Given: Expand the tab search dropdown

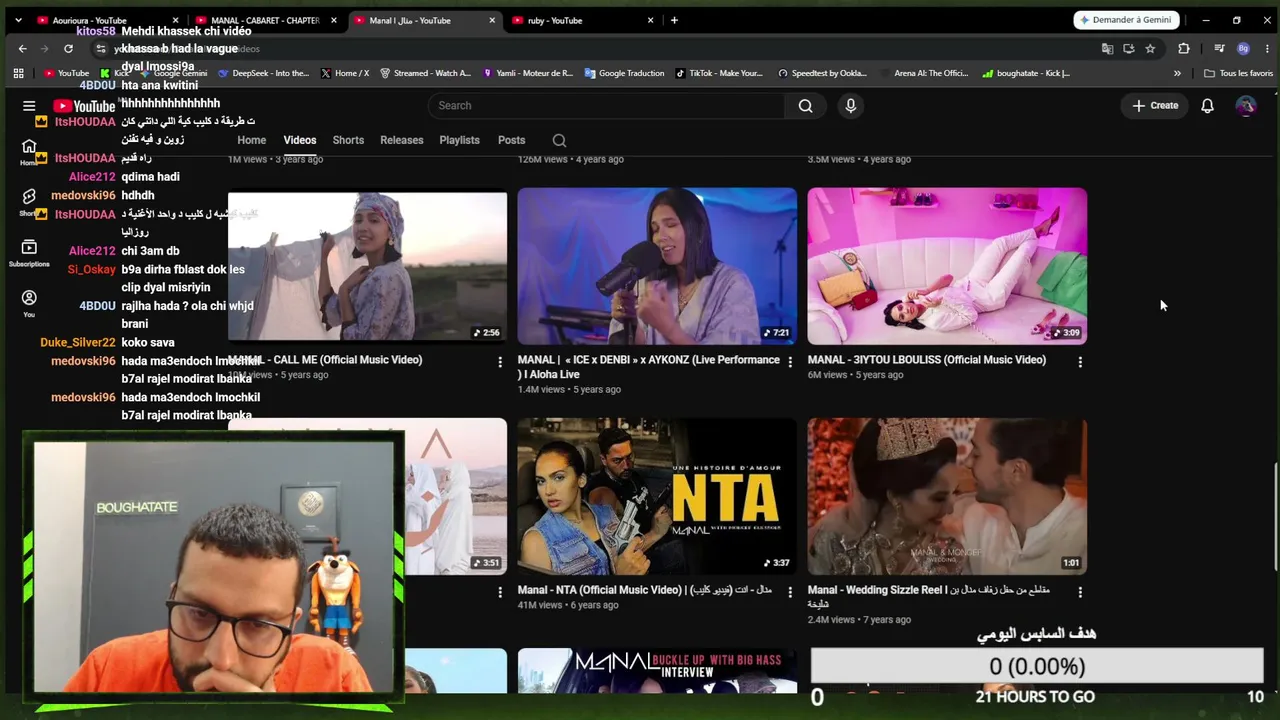Looking at the screenshot, I should pyautogui.click(x=18, y=20).
